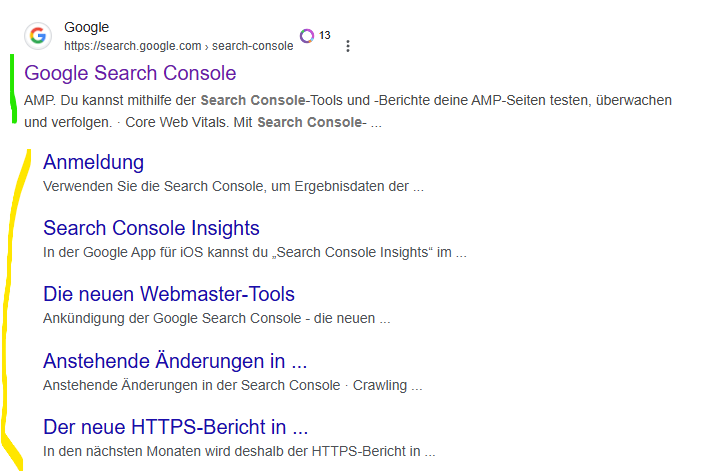Open Der neue HTTPS-Bericht in ... link

[x=175, y=427]
